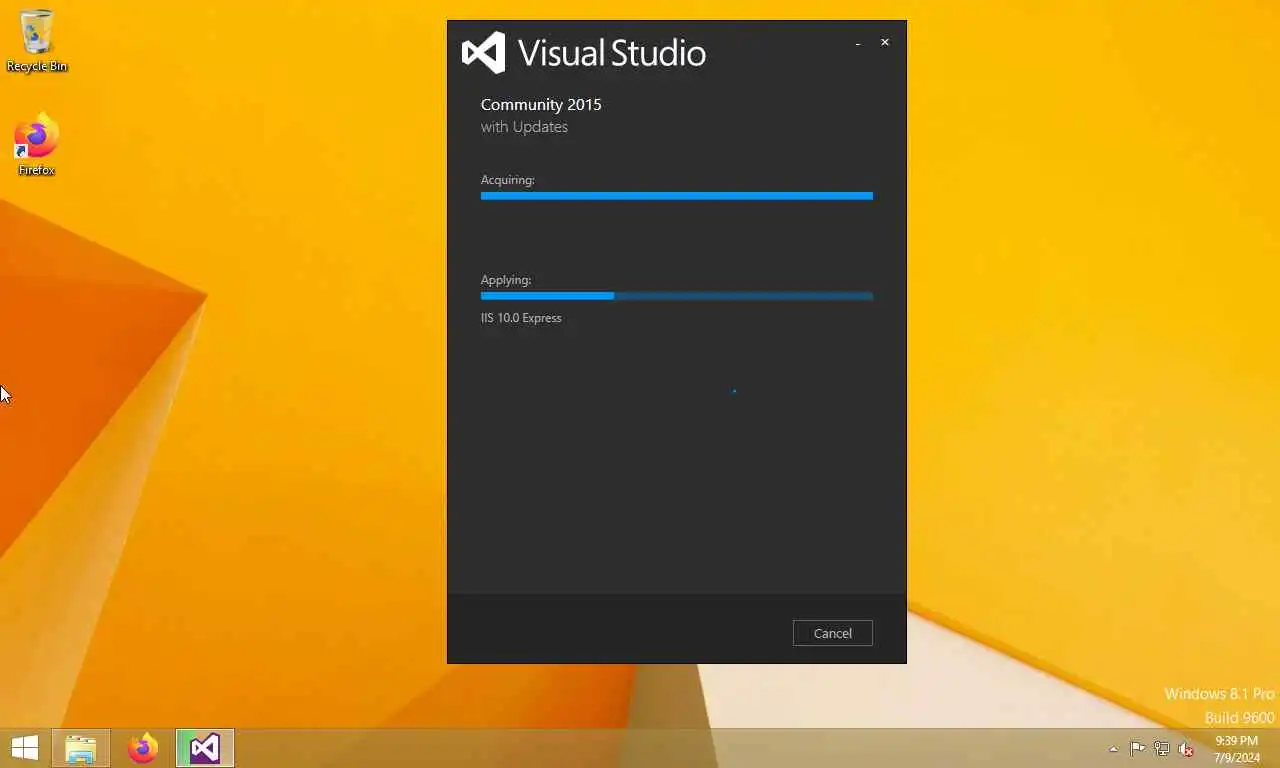Click the muted volume tray icon
Image resolution: width=1280 pixels, height=768 pixels.
click(1186, 749)
